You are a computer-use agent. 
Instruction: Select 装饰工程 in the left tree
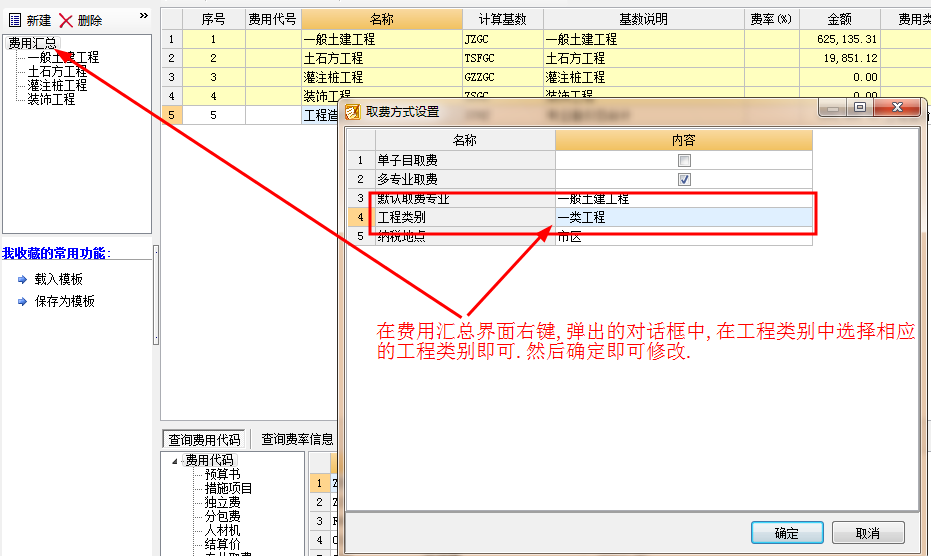51,99
